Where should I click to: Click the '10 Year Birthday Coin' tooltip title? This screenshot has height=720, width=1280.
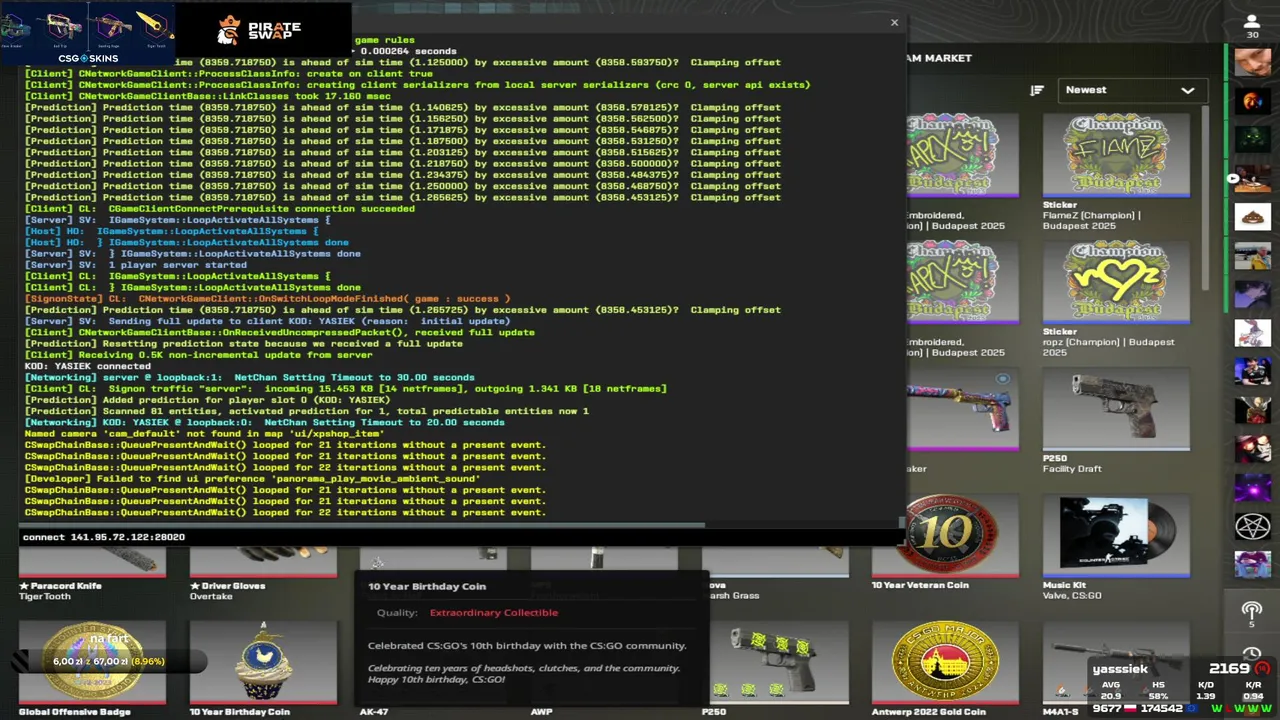coord(427,586)
